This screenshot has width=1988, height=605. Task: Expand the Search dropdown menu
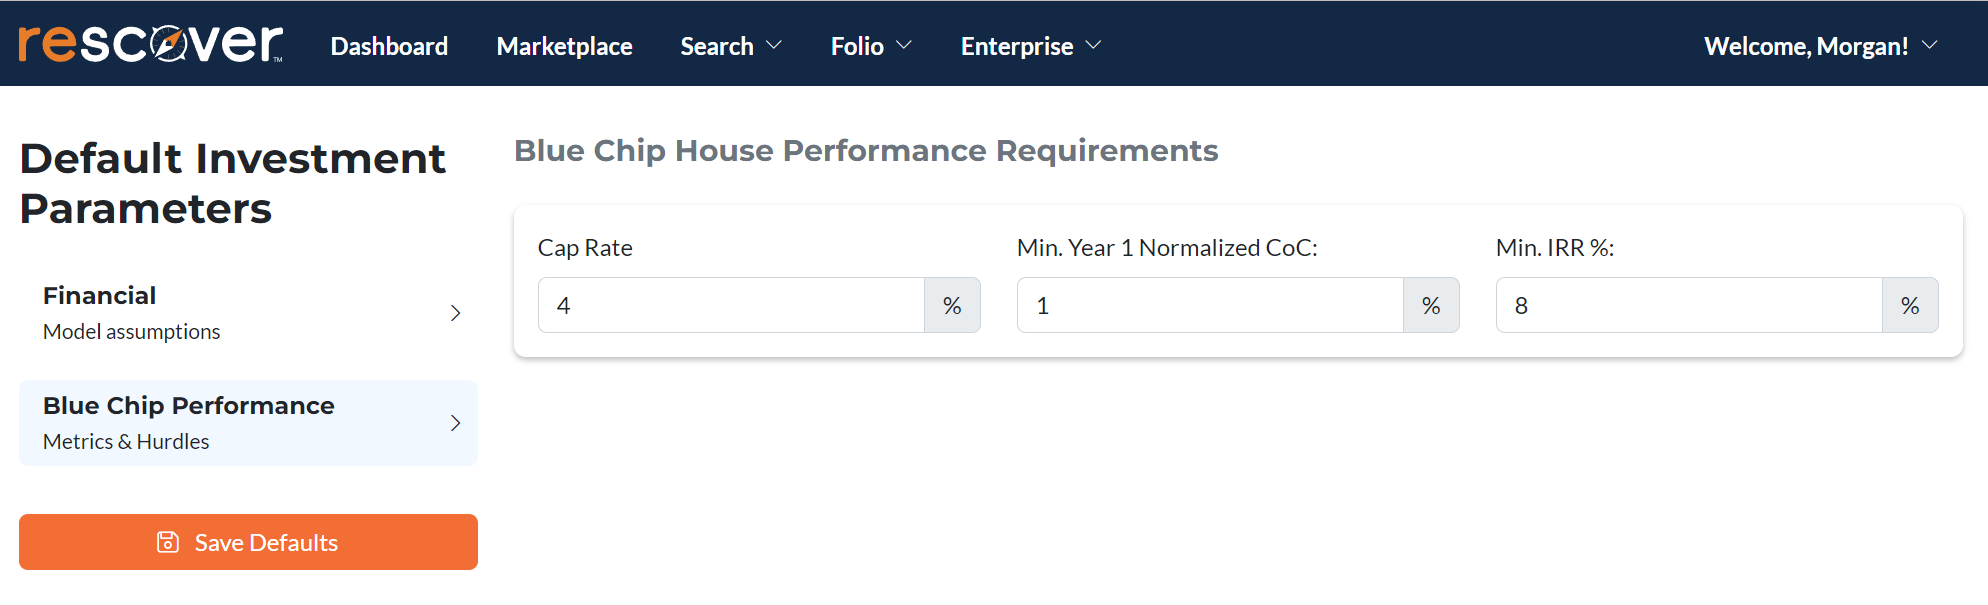coord(731,46)
